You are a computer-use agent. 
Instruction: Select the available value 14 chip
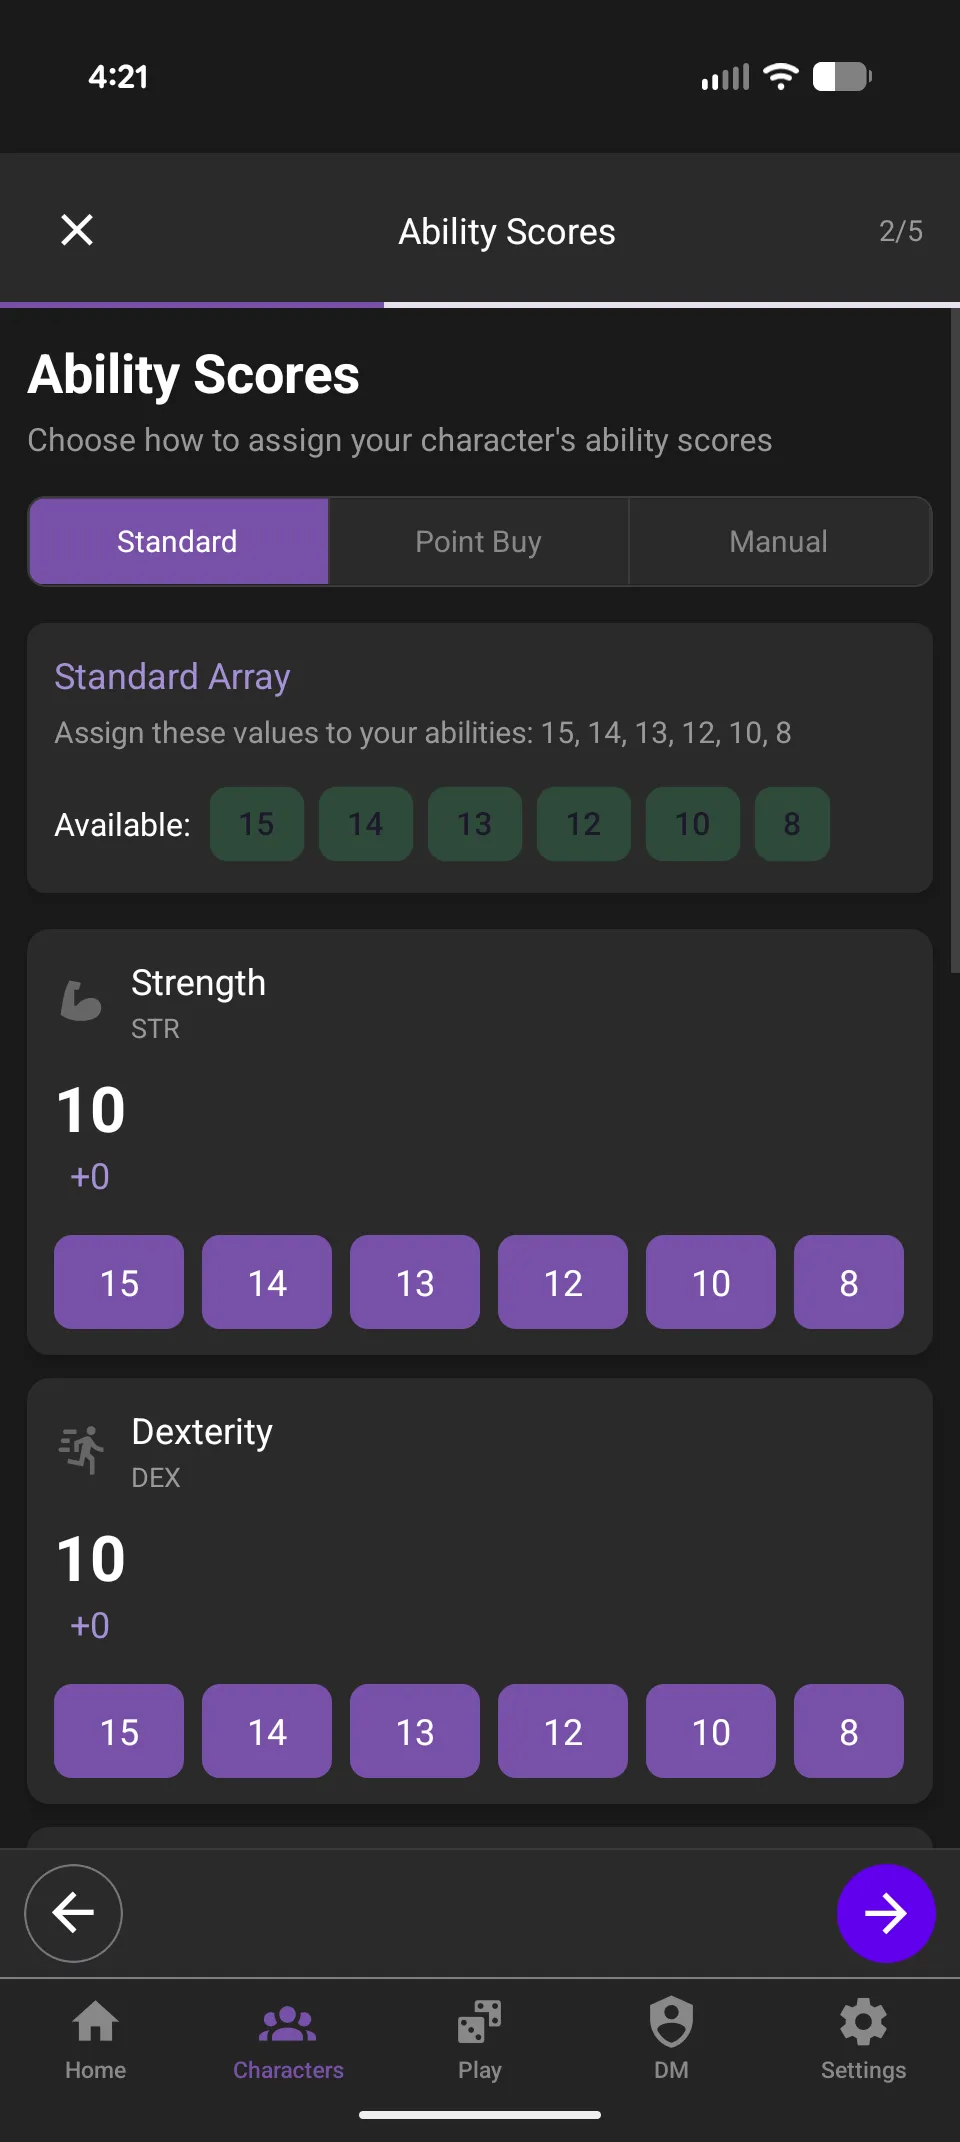click(366, 824)
